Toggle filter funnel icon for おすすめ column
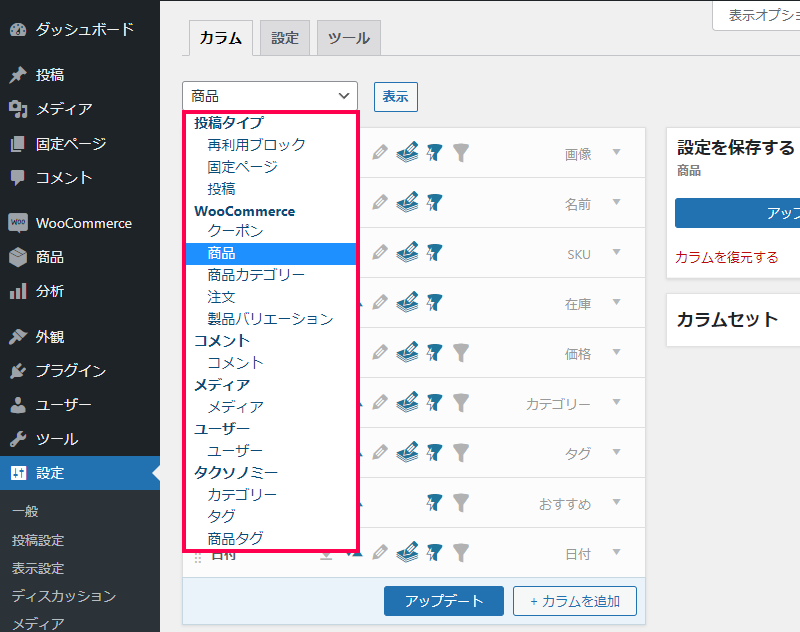Screen dimensions: 800x632 [x=461, y=502]
